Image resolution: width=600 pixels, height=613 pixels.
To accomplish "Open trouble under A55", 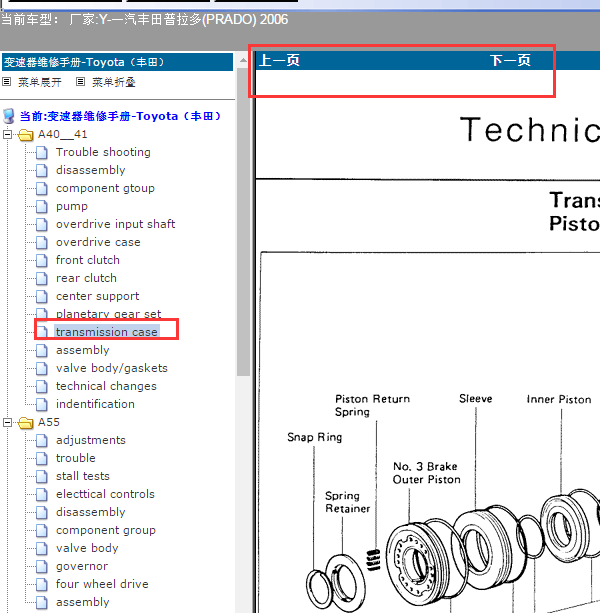I will pyautogui.click(x=76, y=458).
